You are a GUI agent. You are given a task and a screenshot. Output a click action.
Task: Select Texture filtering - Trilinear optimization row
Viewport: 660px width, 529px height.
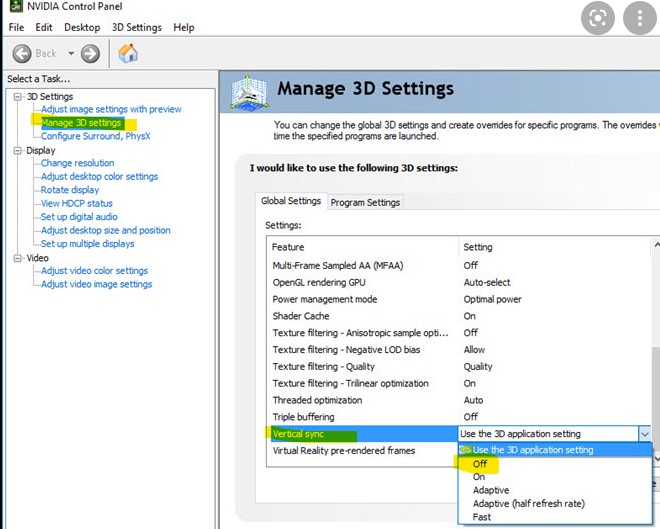(459, 383)
